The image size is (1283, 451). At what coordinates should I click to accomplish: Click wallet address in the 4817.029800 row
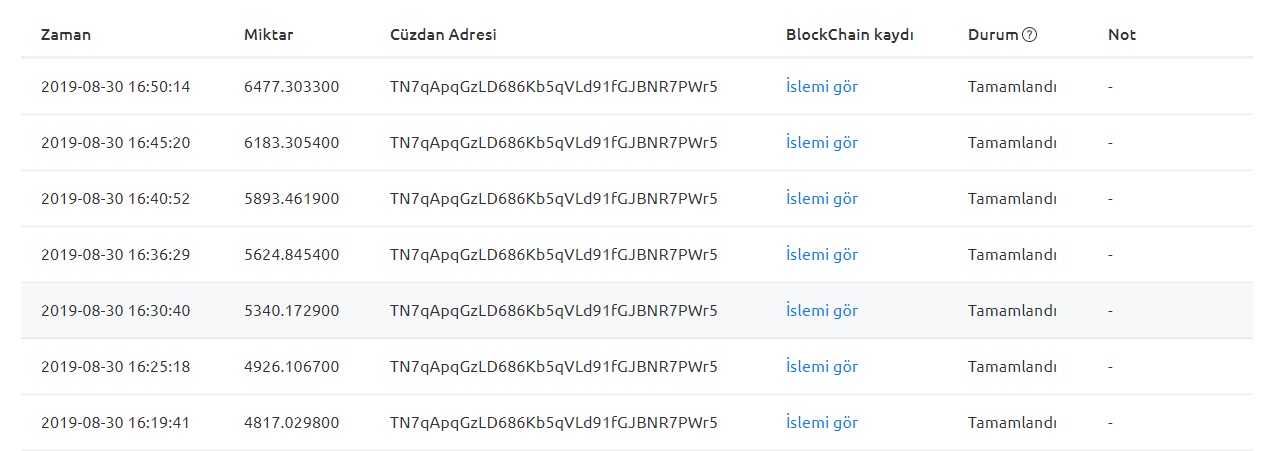pyautogui.click(x=554, y=423)
